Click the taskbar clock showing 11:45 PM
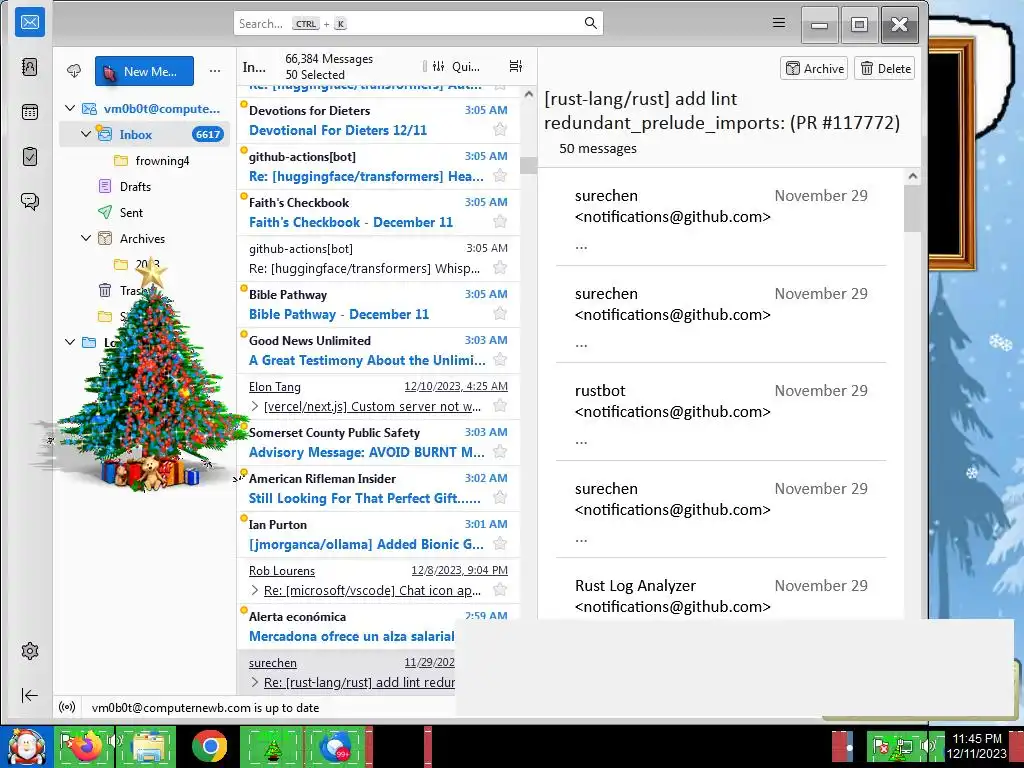 pyautogui.click(x=976, y=746)
